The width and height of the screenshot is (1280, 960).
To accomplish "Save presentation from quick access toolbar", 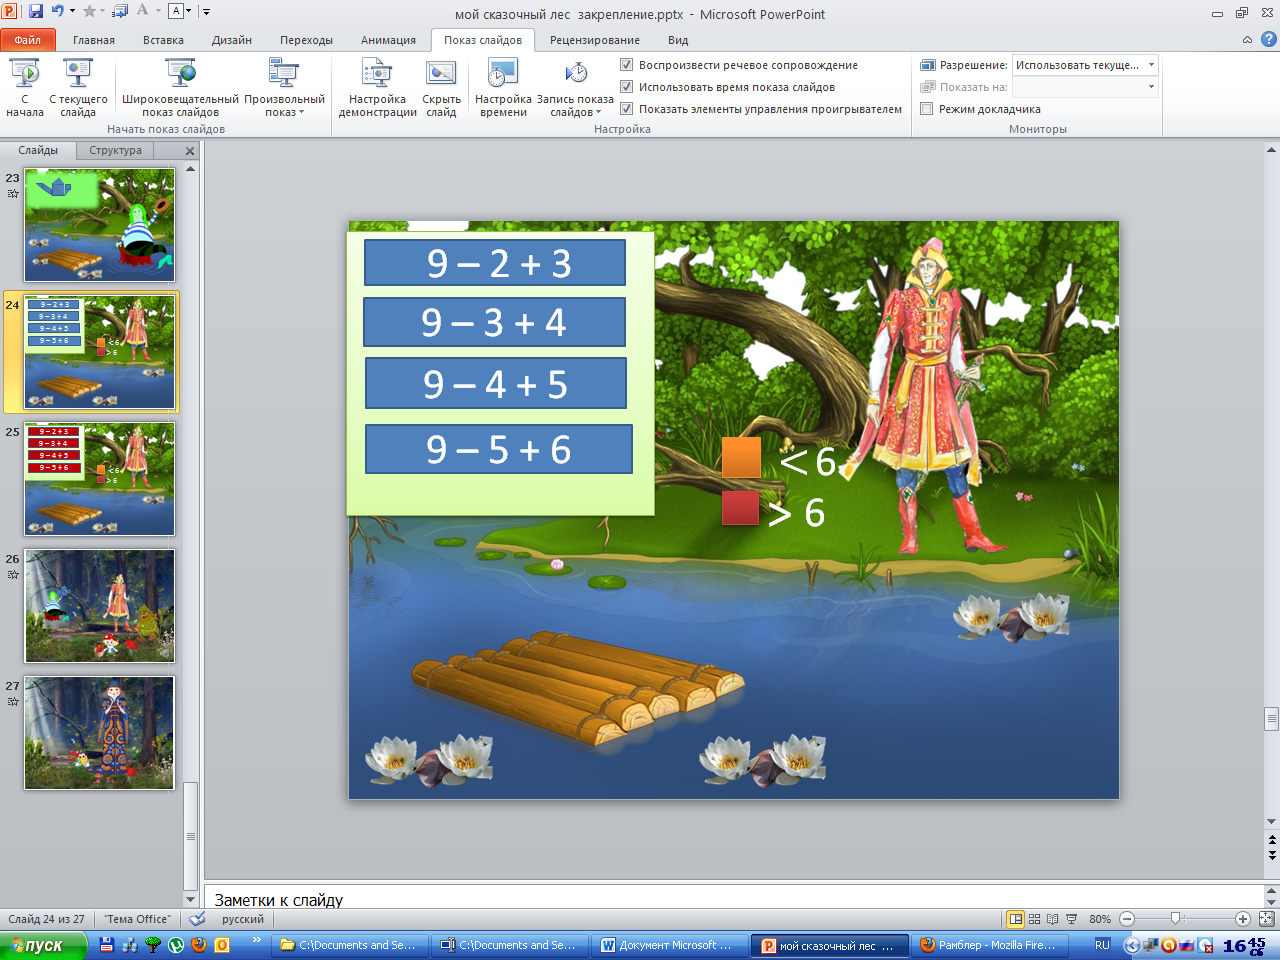I will [x=36, y=11].
